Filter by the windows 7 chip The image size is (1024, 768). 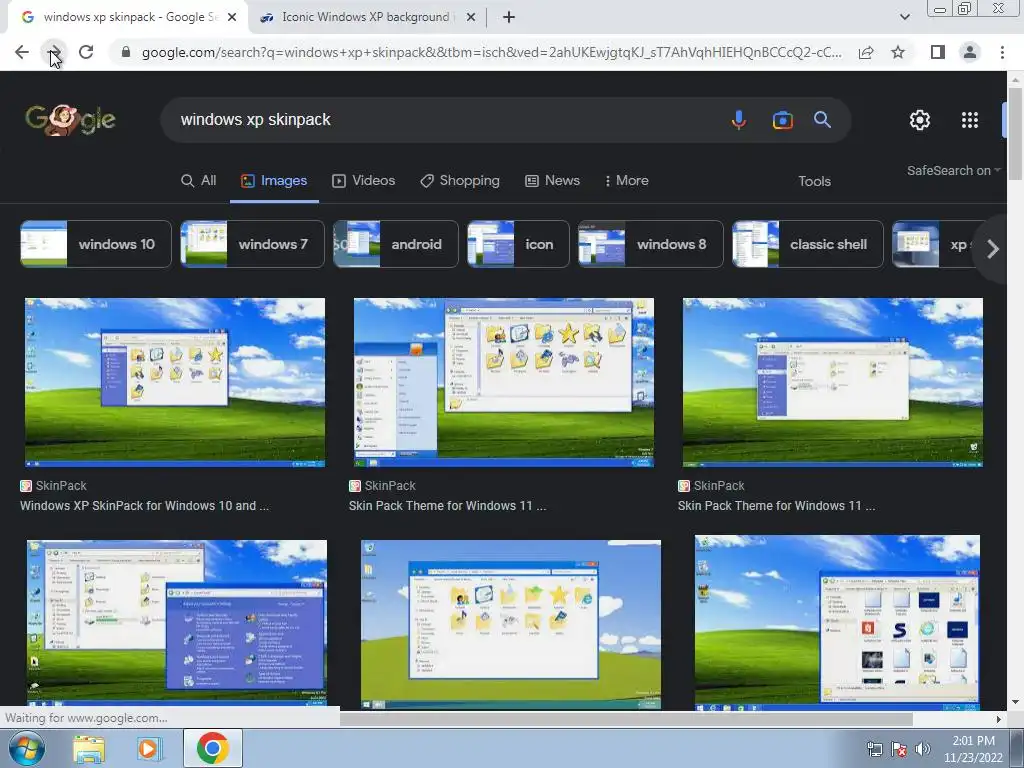[x=252, y=244]
